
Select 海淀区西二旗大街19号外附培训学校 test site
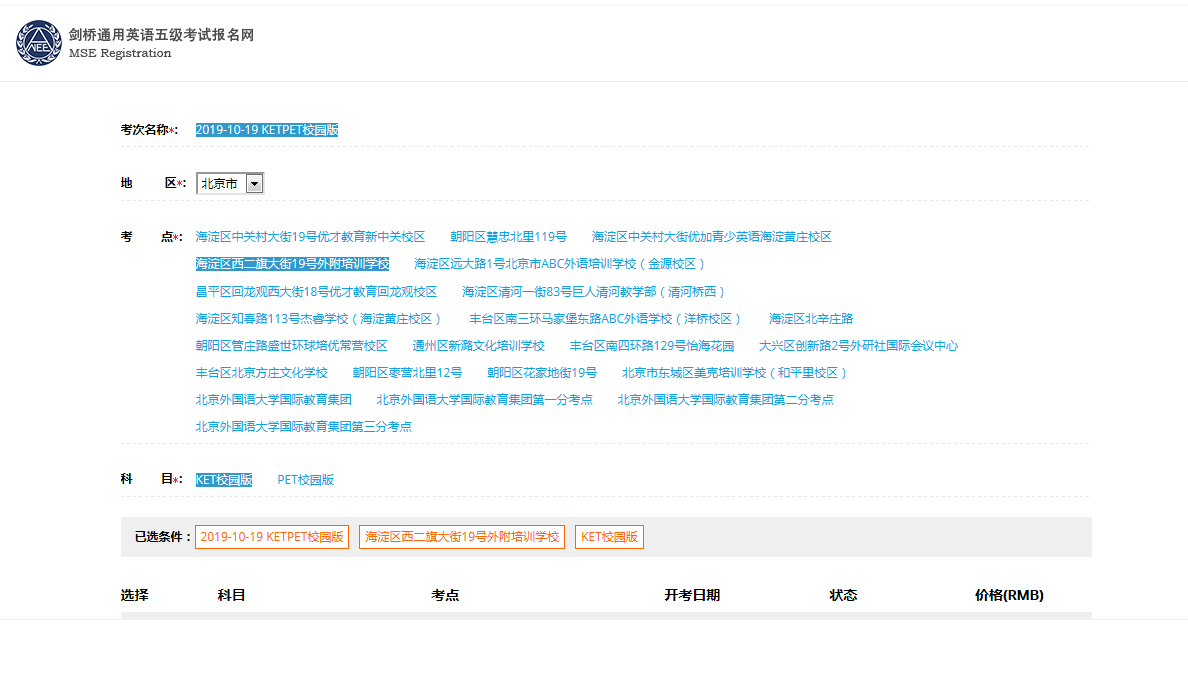click(x=292, y=264)
